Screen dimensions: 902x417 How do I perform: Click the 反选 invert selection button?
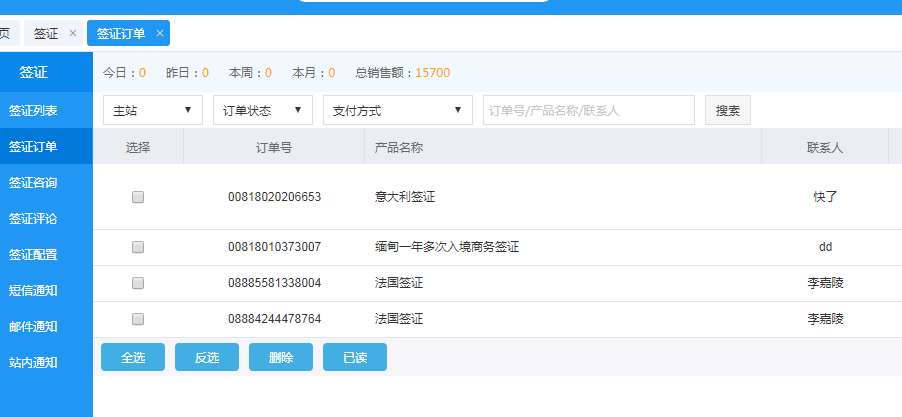[x=207, y=357]
